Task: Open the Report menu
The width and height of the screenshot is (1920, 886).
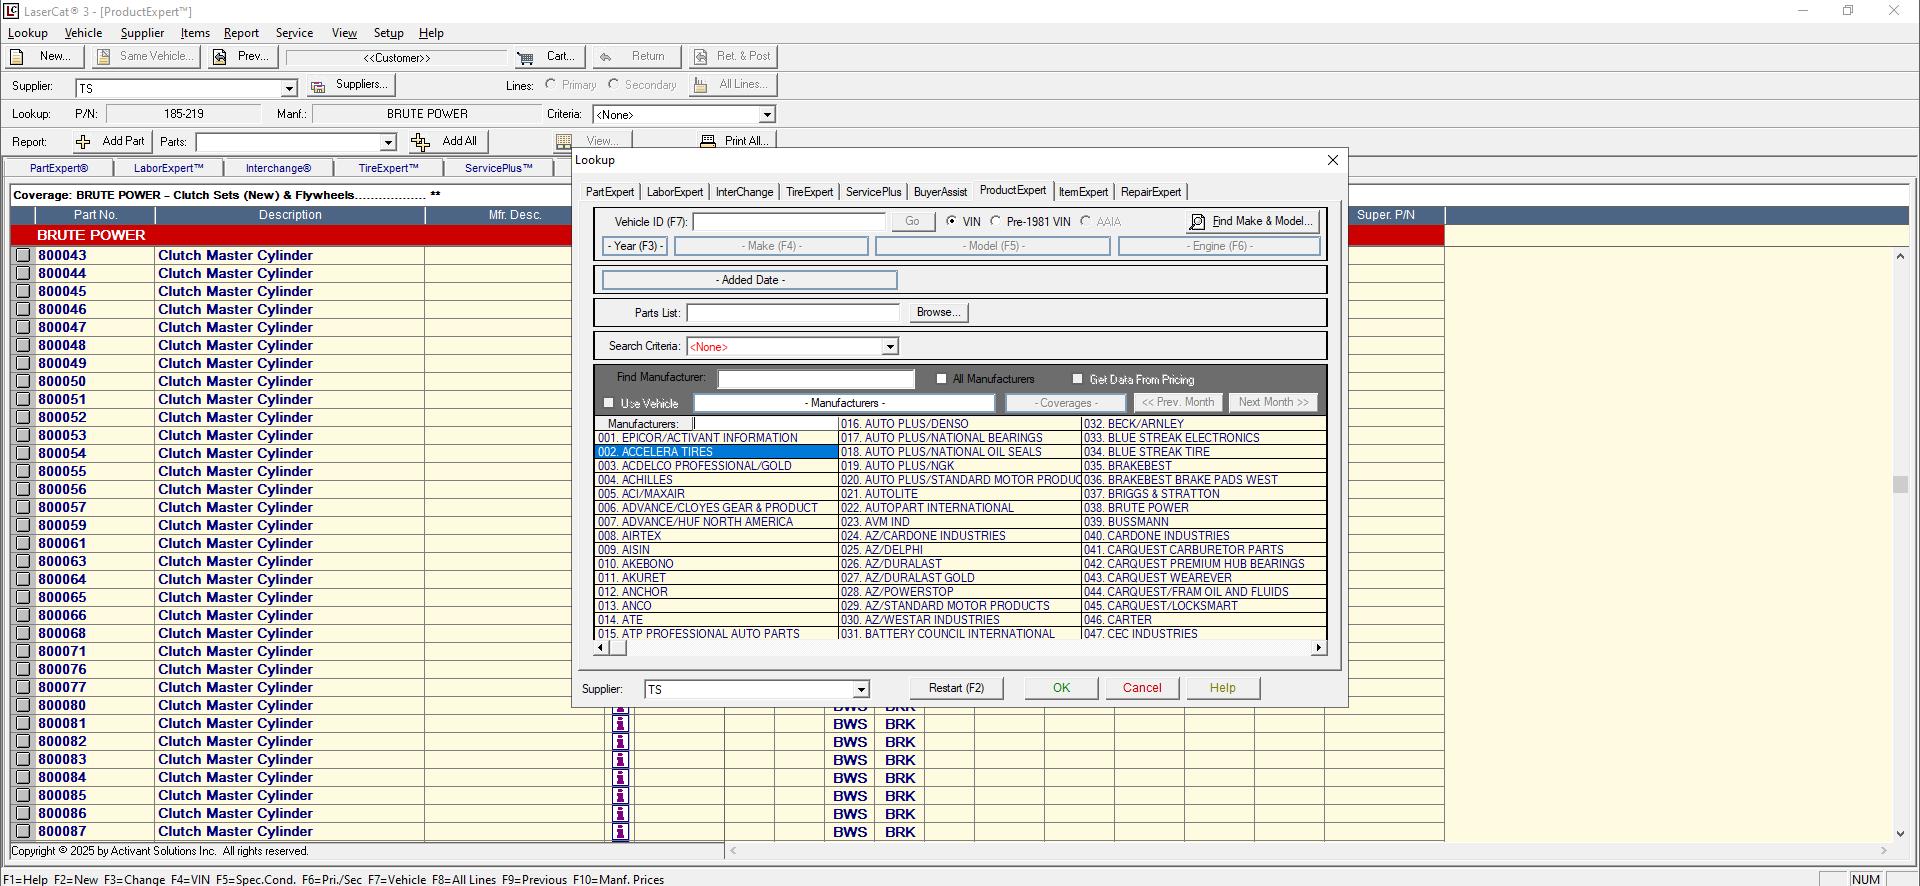Action: click(x=241, y=33)
